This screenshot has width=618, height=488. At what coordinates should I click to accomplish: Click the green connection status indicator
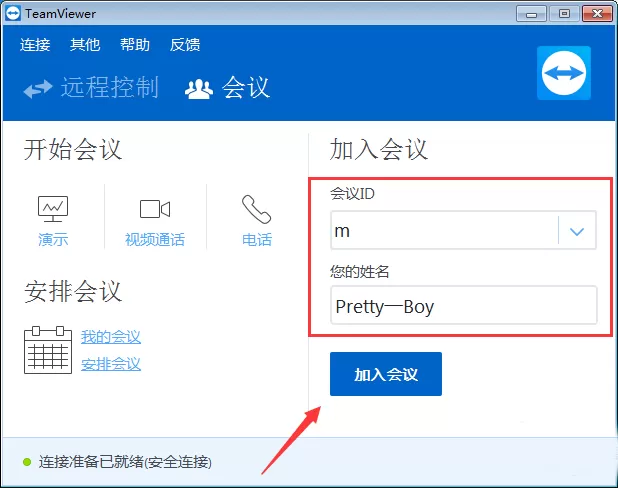click(27, 462)
